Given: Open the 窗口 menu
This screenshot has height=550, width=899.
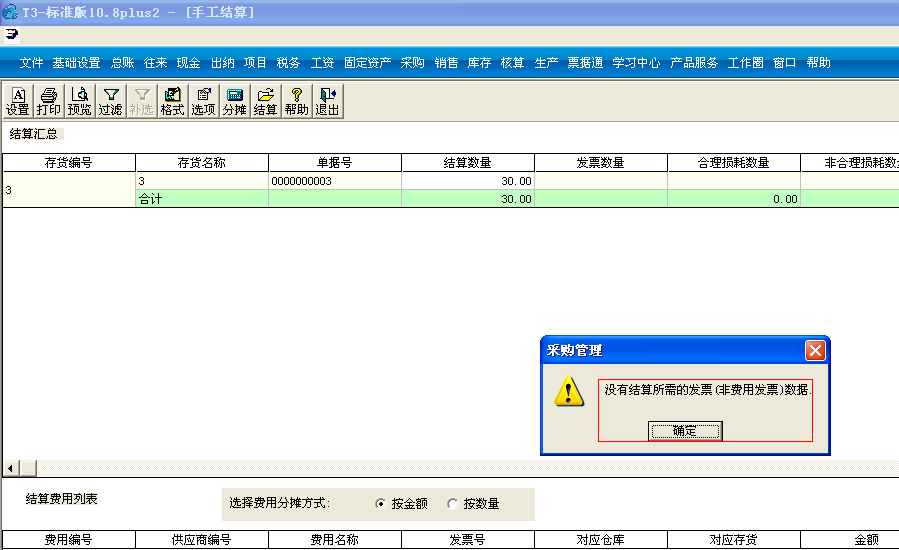Looking at the screenshot, I should (784, 63).
